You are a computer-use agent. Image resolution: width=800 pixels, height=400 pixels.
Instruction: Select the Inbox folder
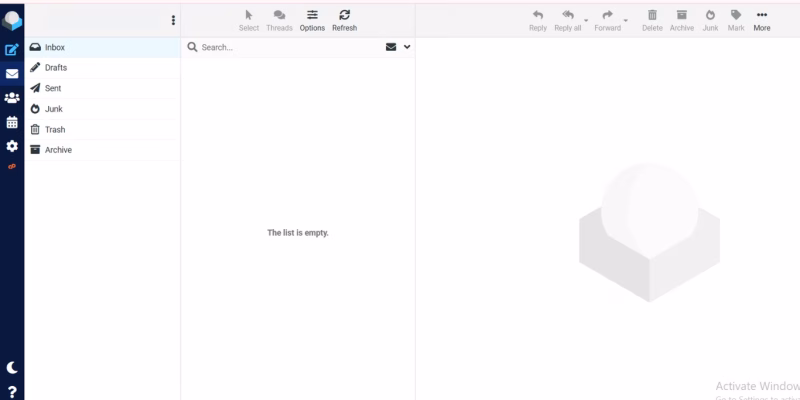tap(54, 47)
